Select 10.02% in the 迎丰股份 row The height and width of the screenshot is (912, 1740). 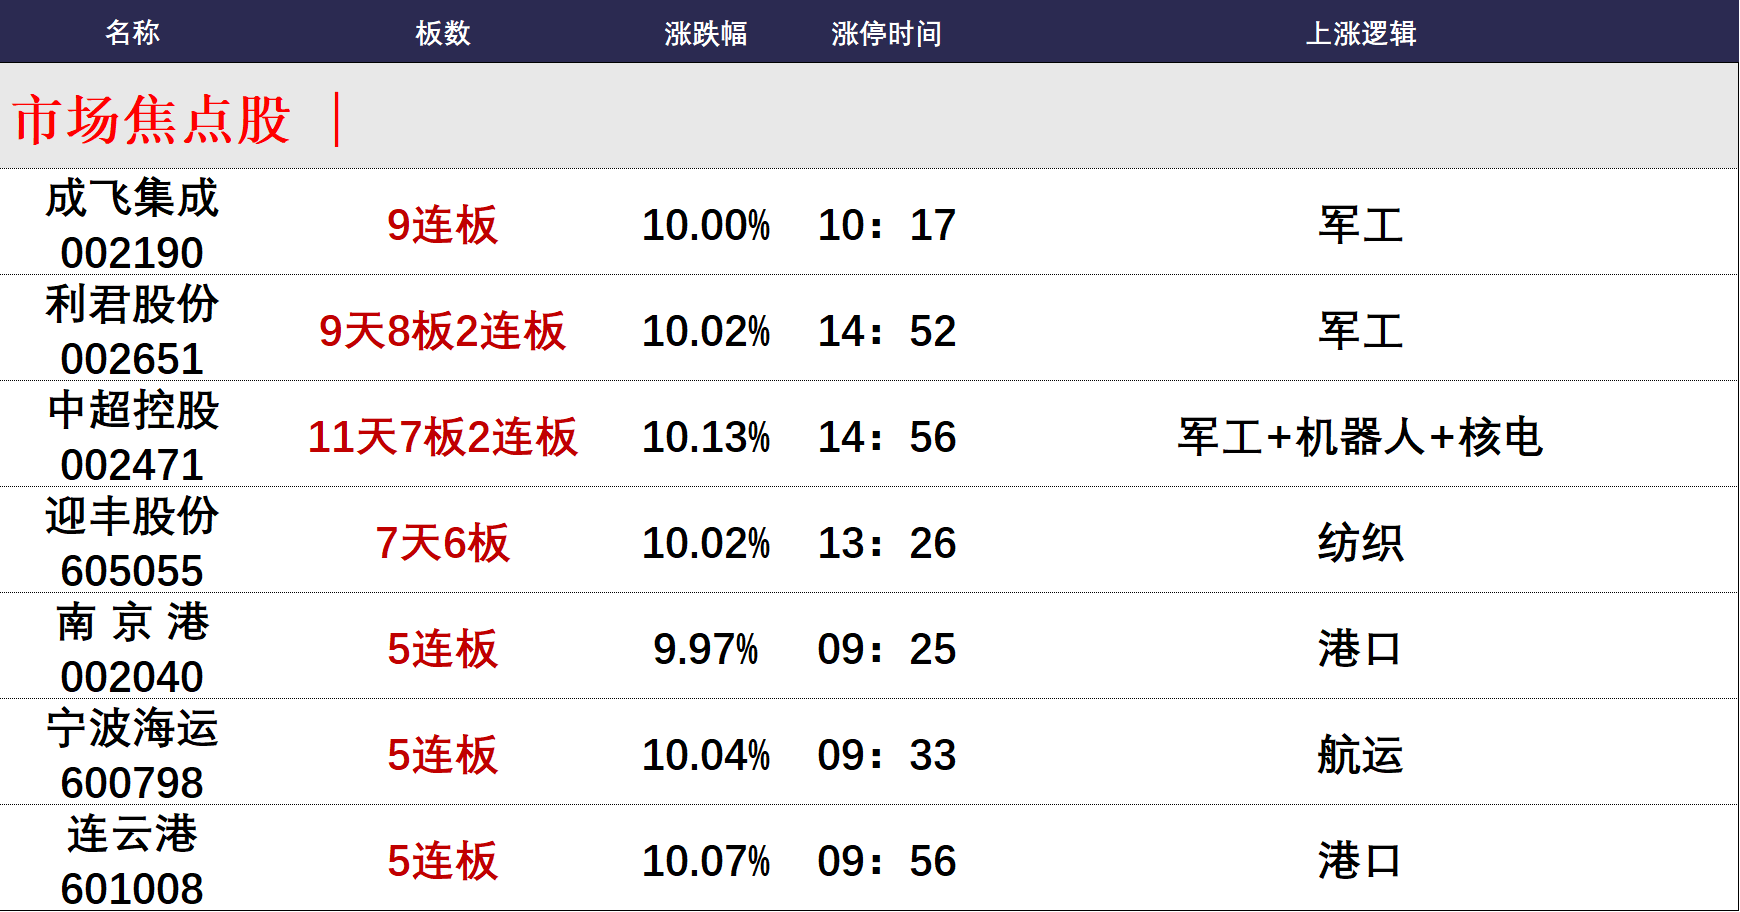coord(706,543)
